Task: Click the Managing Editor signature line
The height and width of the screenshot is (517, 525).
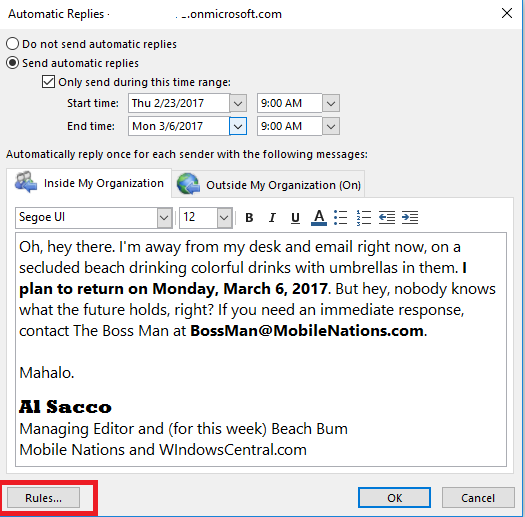Action: [183, 429]
